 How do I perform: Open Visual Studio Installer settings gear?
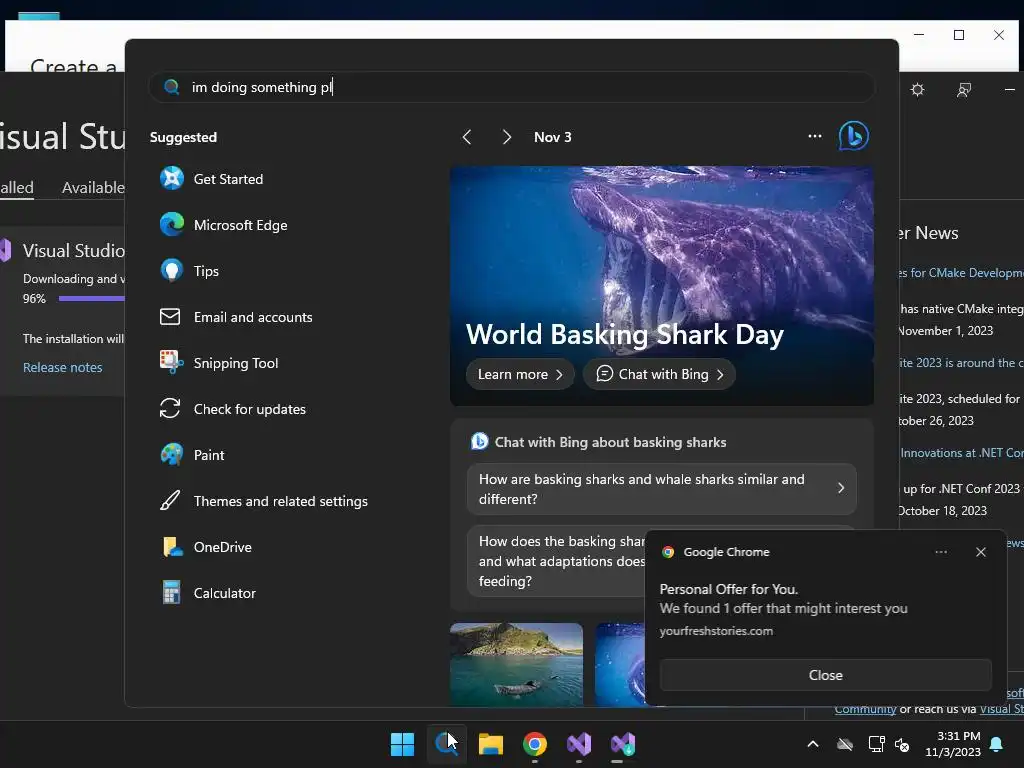918,89
